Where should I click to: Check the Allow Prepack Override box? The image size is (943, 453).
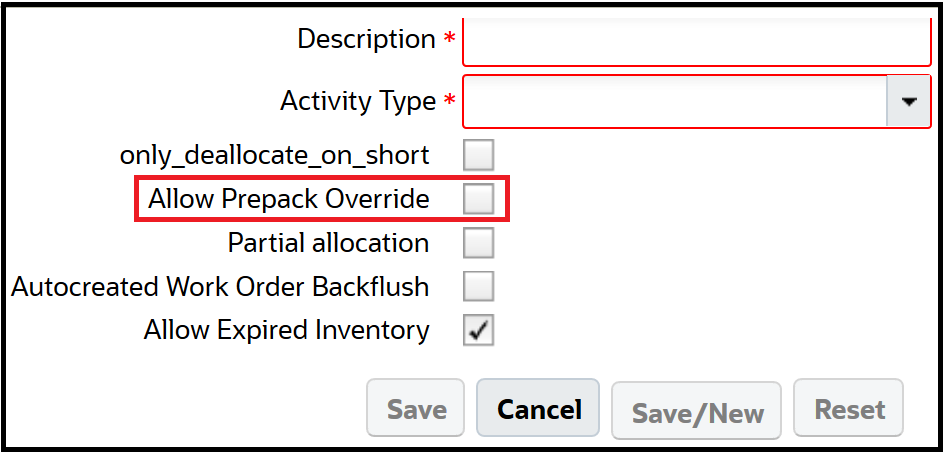click(478, 199)
